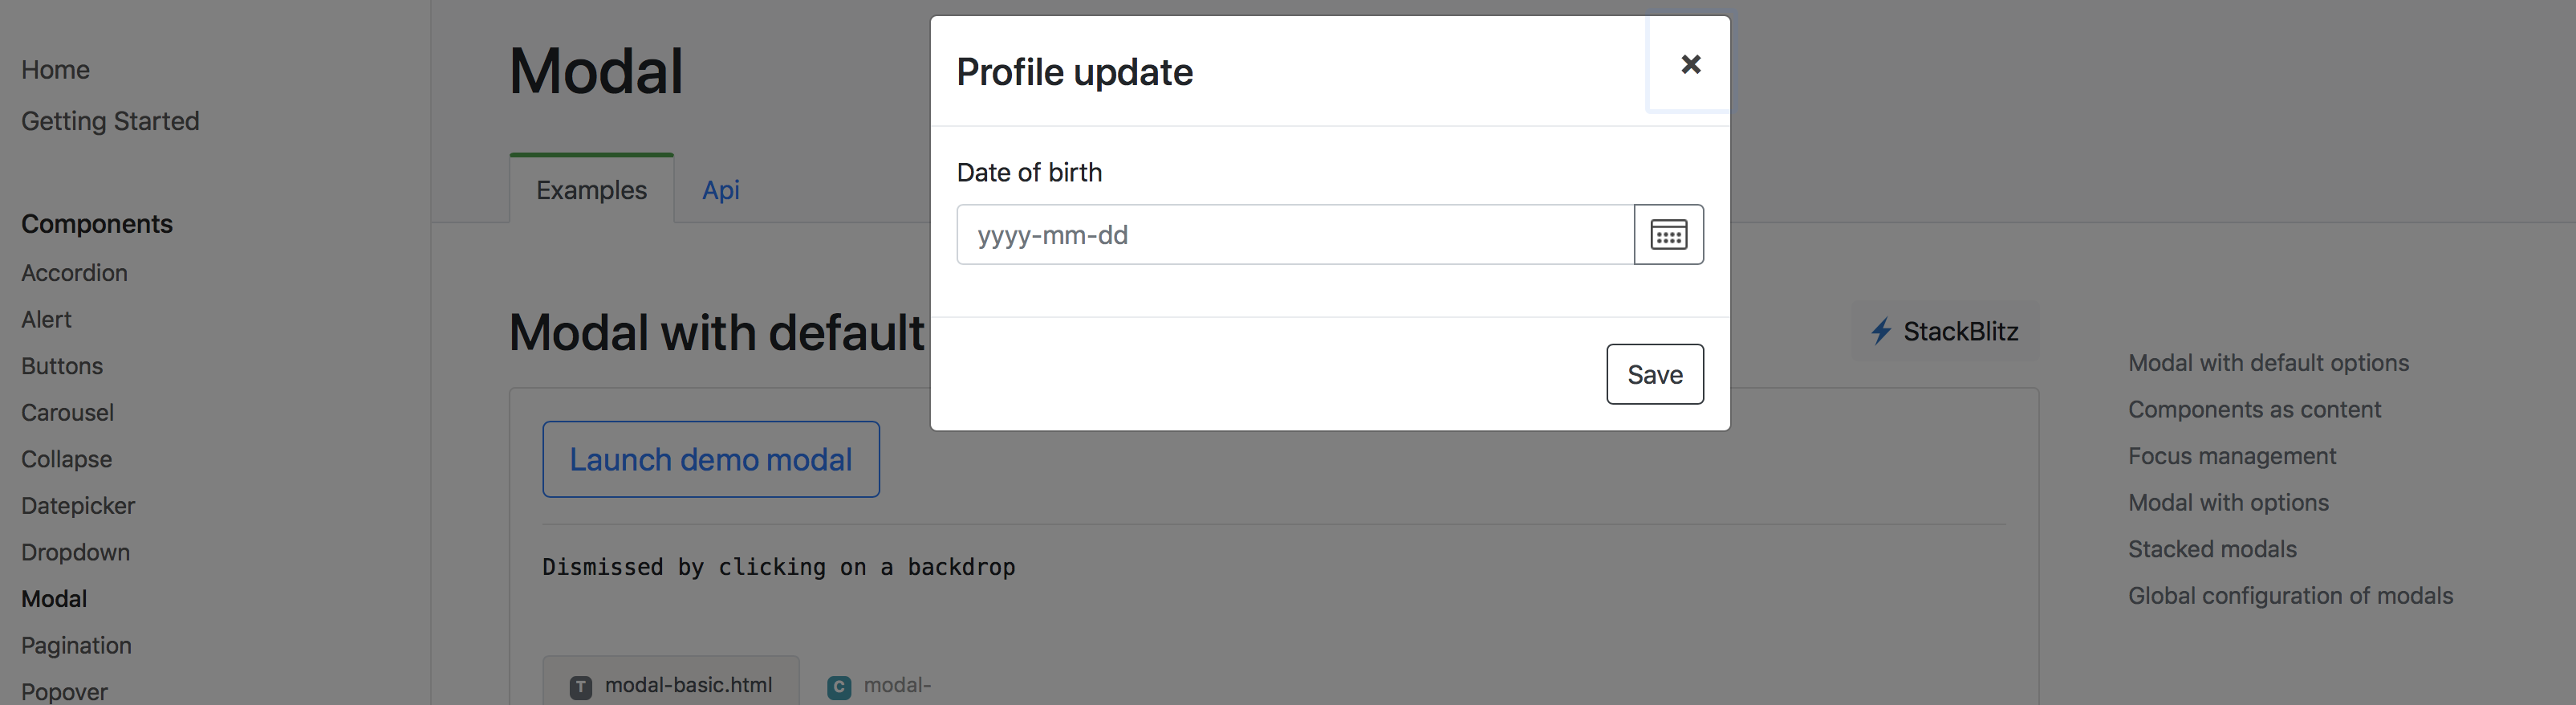The height and width of the screenshot is (705, 2576).
Task: Open Global configuration of modals section
Action: [x=2291, y=595]
